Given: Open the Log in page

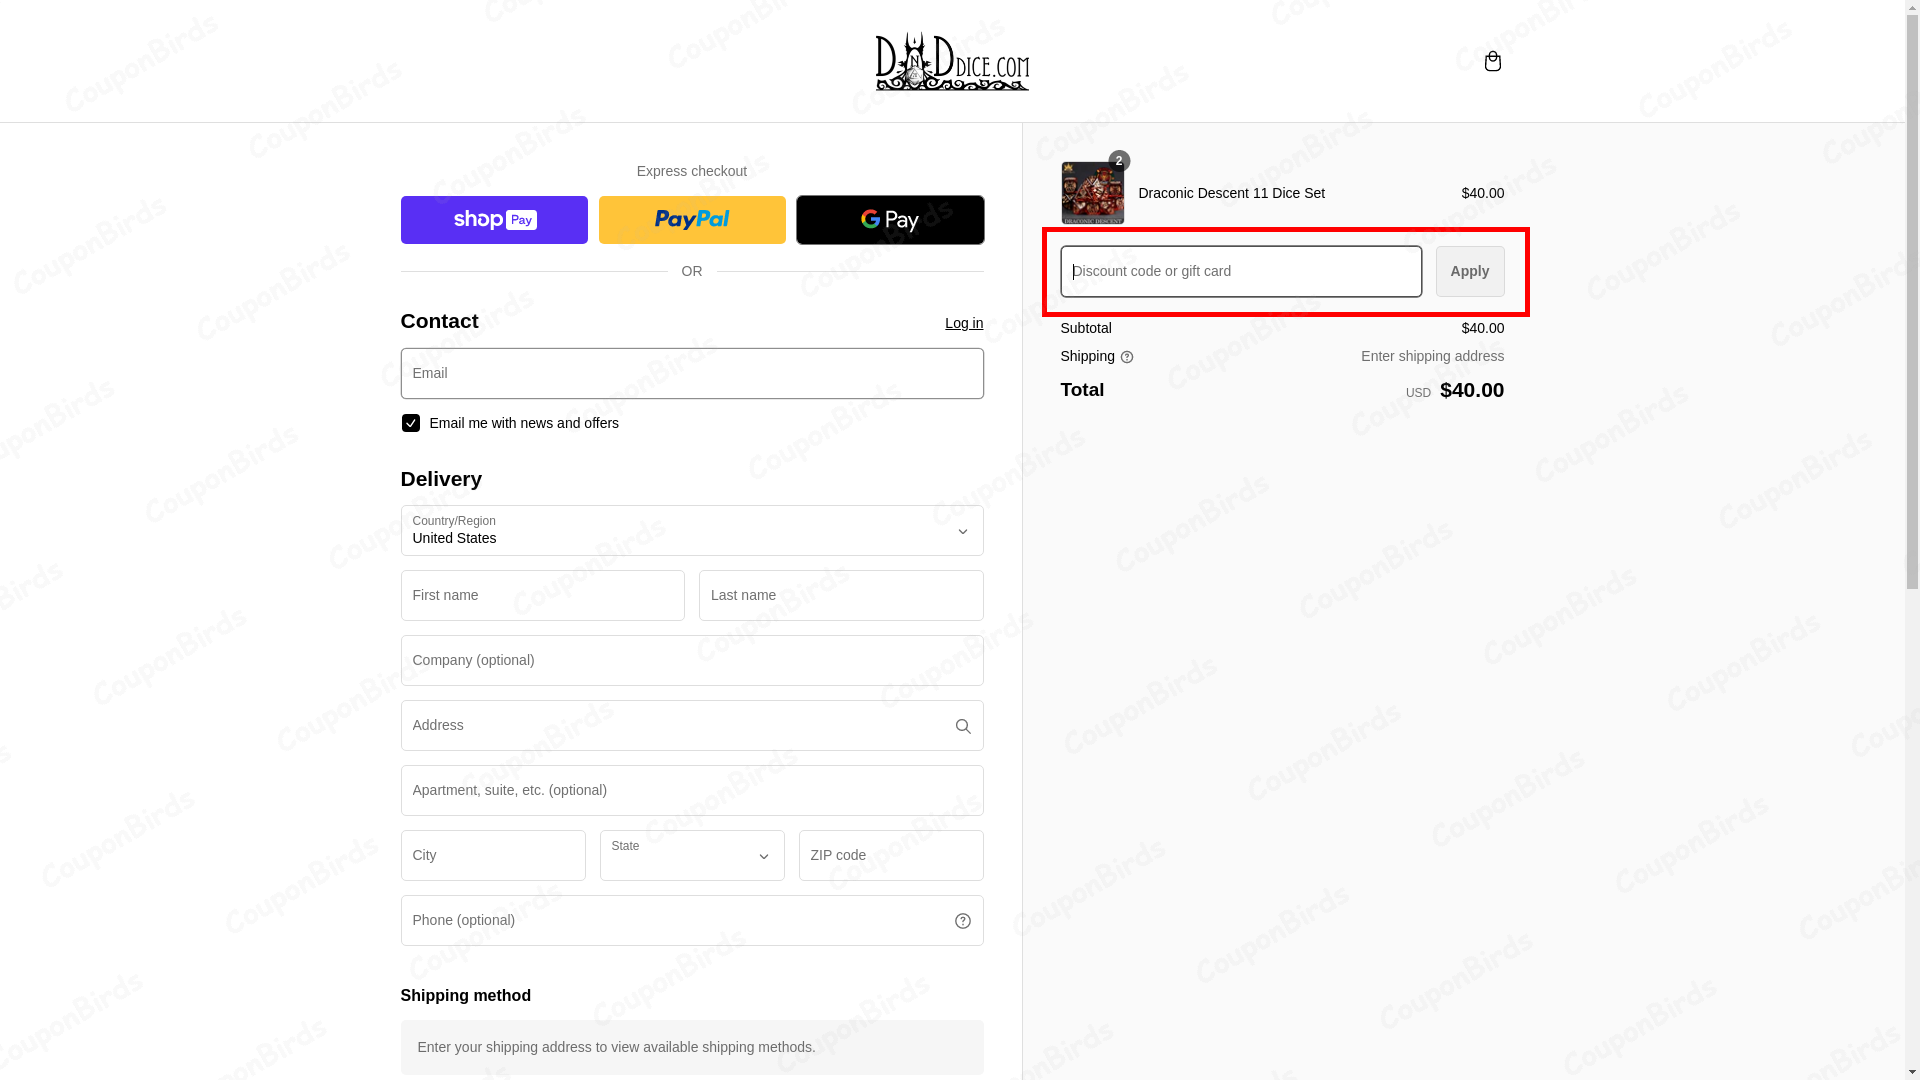Looking at the screenshot, I should coord(963,323).
